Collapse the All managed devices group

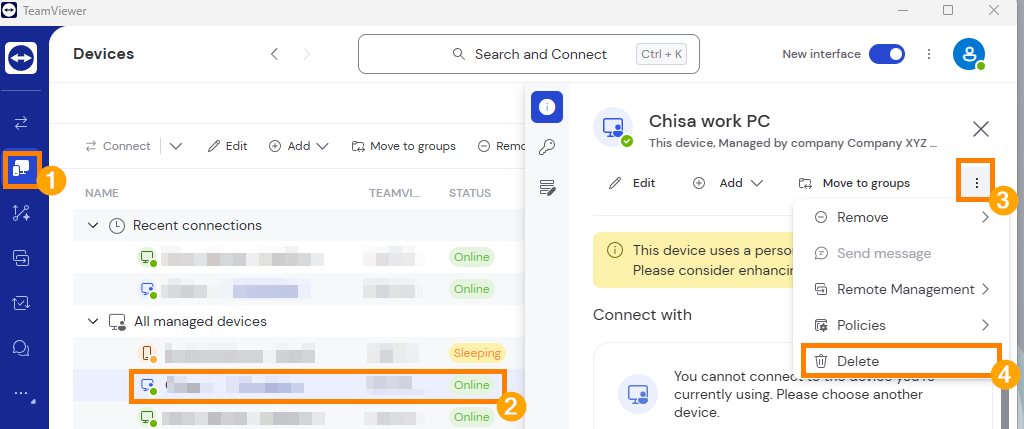93,322
